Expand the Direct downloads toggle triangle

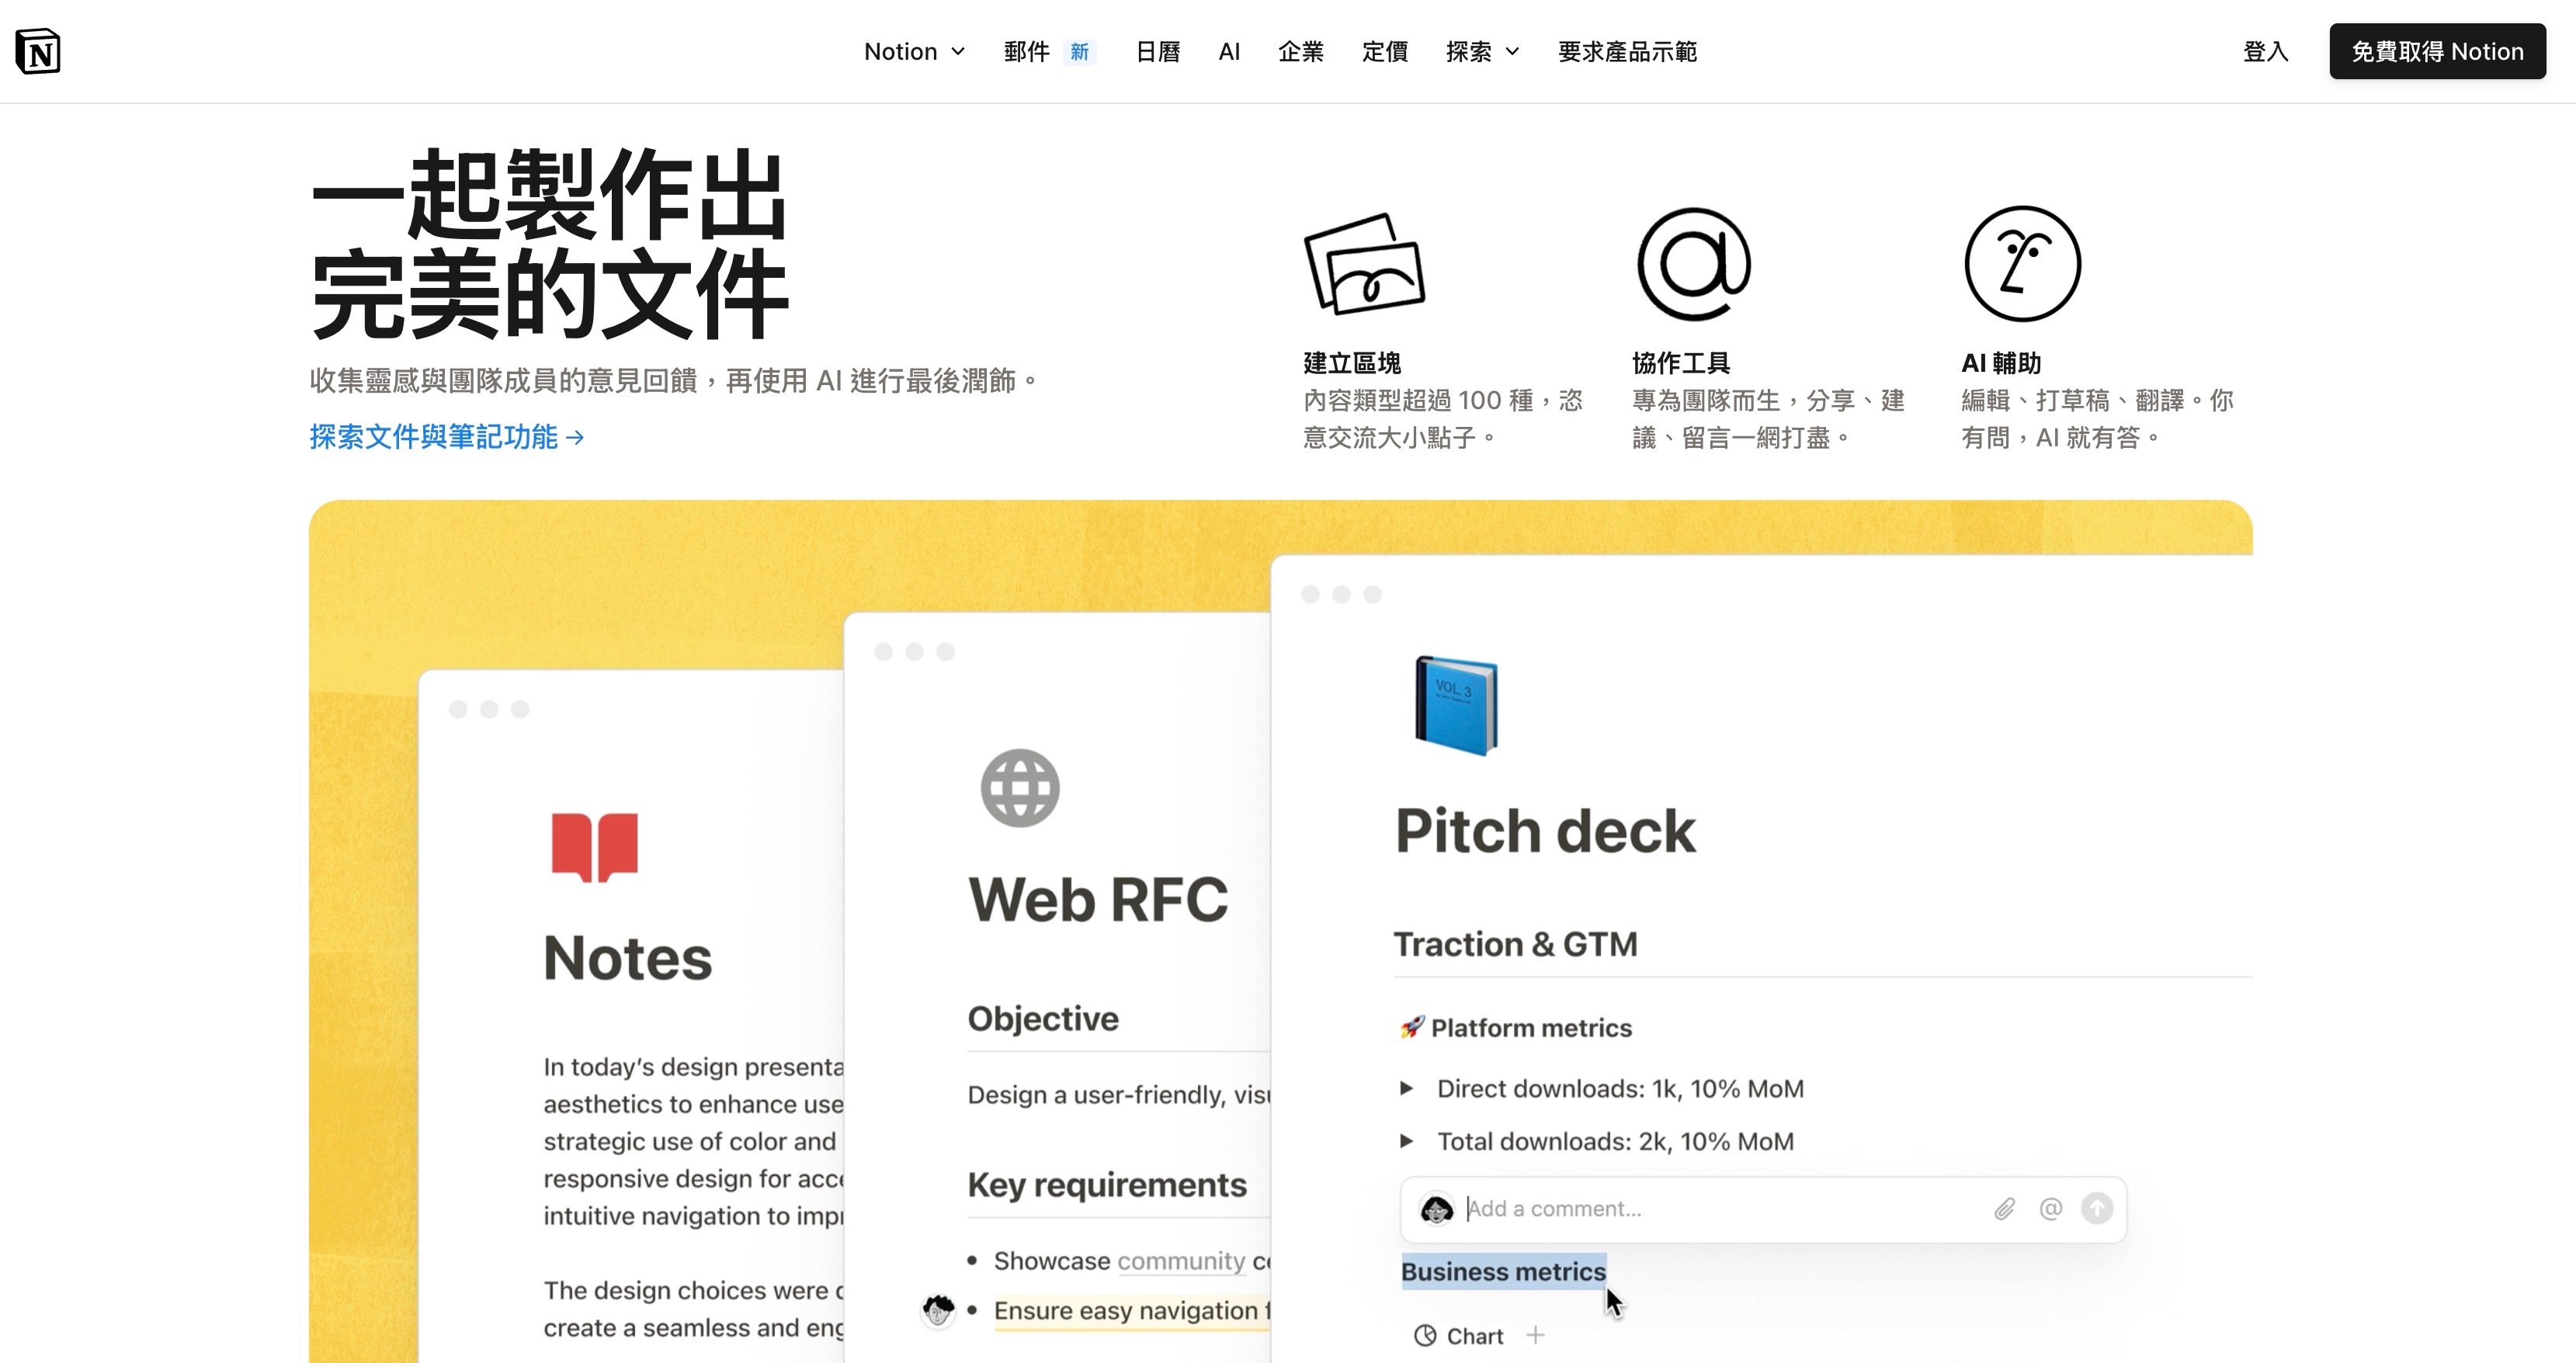pos(1406,1088)
